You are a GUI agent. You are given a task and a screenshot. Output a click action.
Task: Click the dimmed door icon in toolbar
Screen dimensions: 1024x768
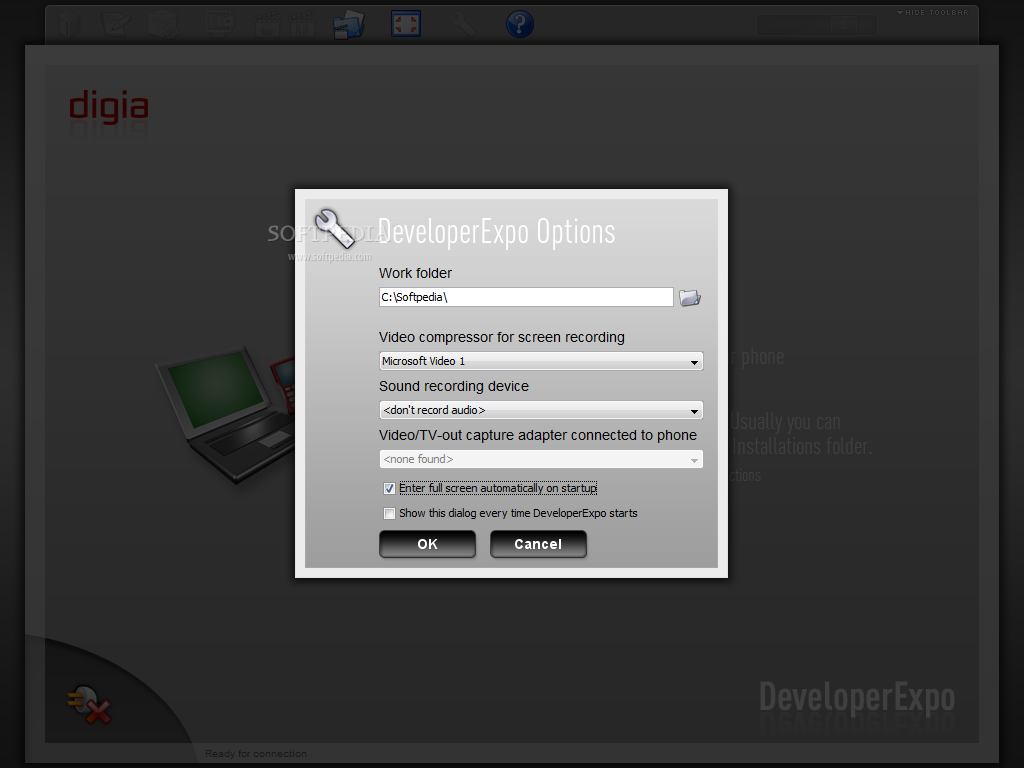coord(68,25)
